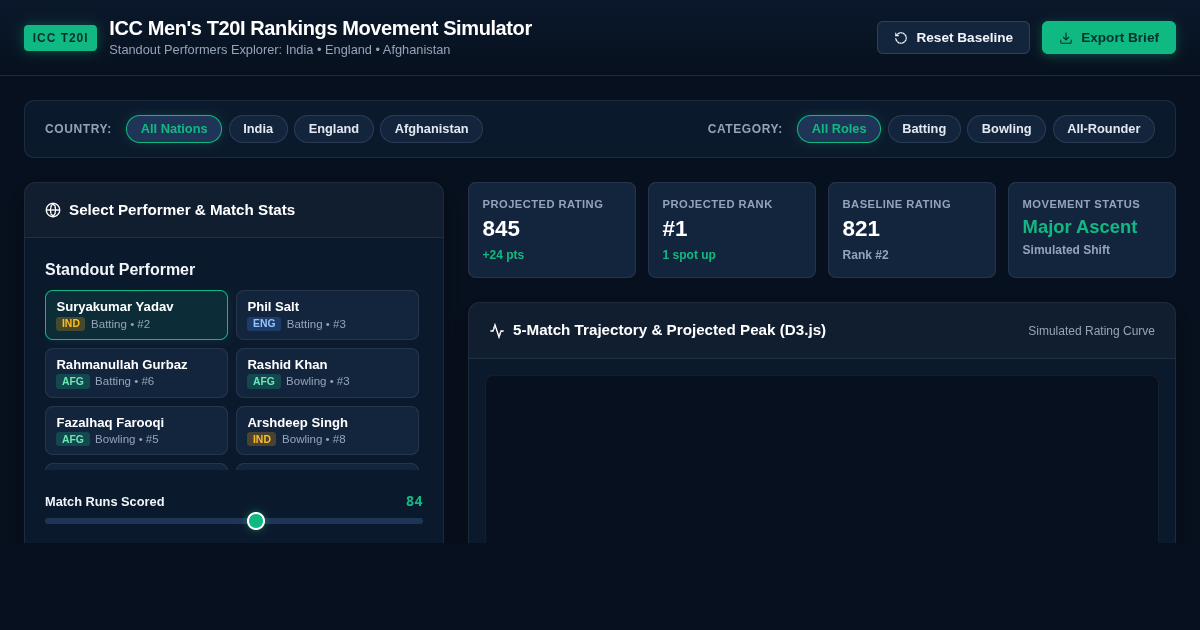Select the Batting category filter
The height and width of the screenshot is (630, 1200).
pyautogui.click(x=924, y=129)
